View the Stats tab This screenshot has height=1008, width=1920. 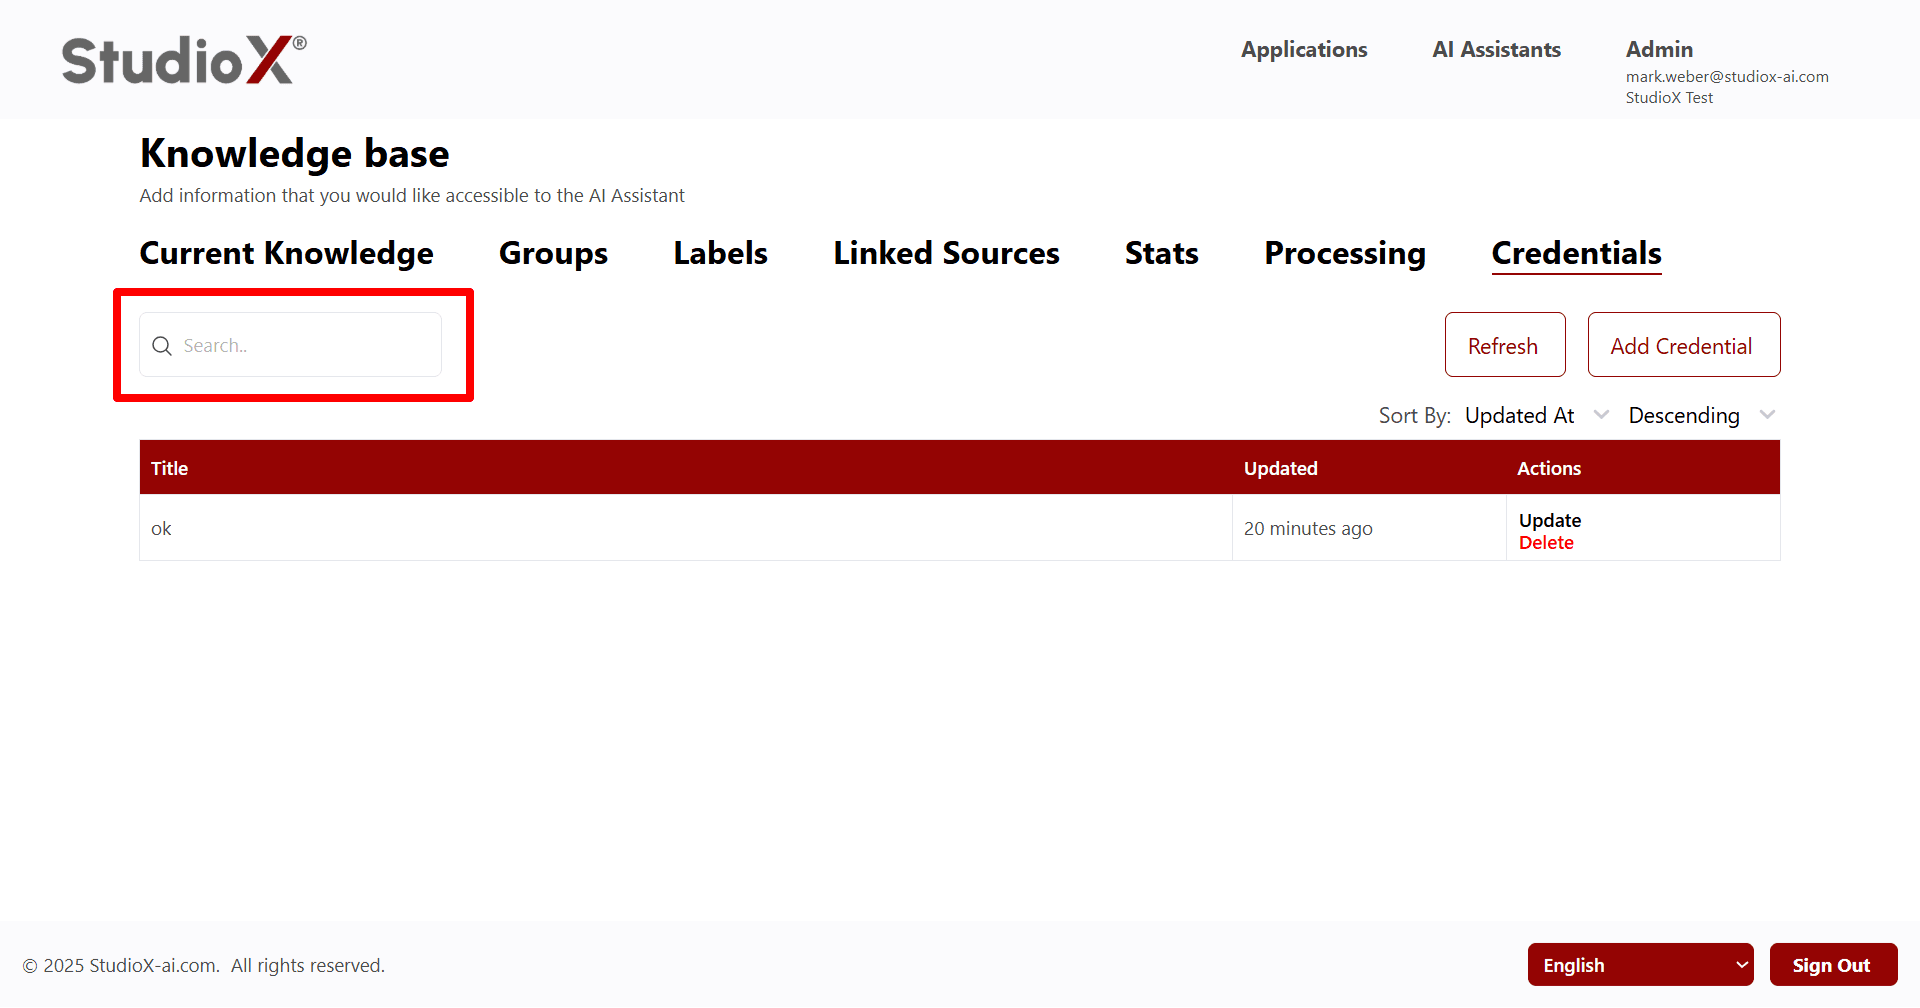(1161, 253)
